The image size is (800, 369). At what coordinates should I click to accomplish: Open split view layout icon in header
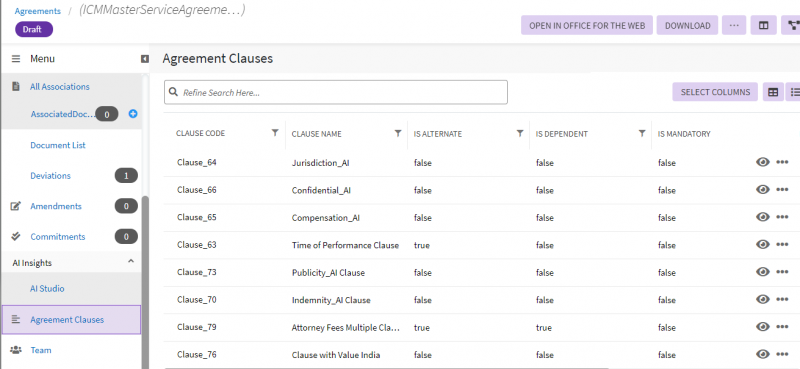tap(763, 25)
